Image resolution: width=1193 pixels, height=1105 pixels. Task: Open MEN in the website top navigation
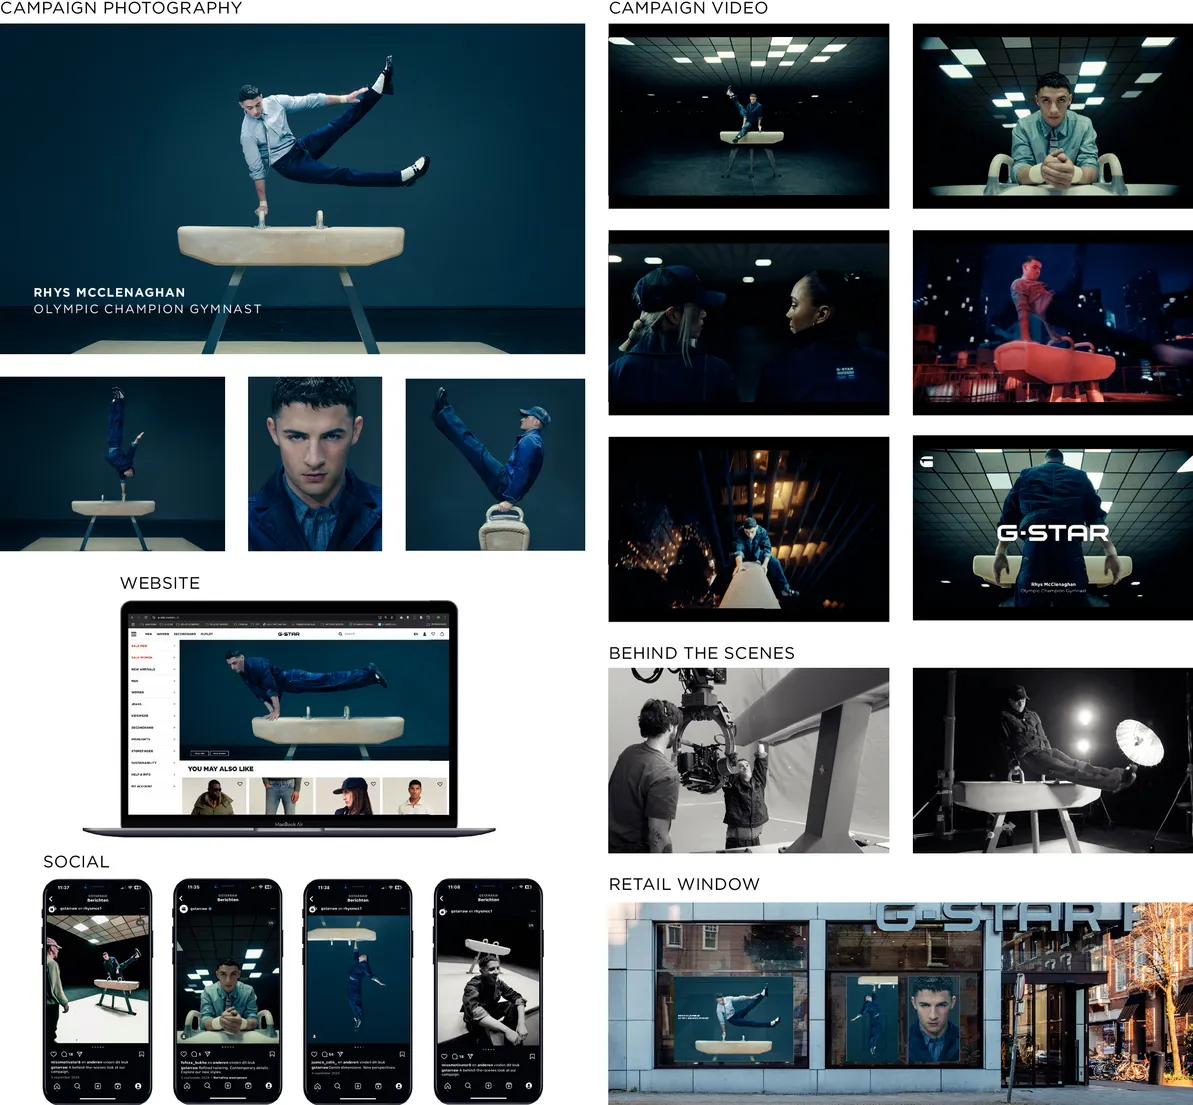pyautogui.click(x=148, y=634)
